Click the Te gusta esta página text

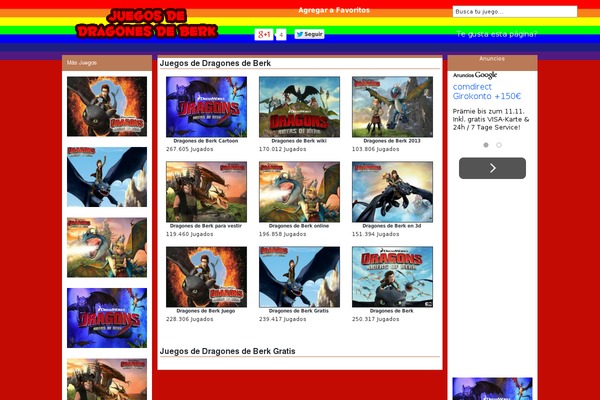[x=497, y=34]
